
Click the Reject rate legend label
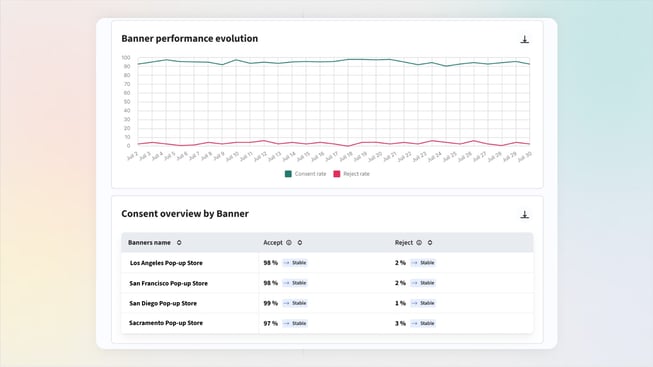click(356, 174)
